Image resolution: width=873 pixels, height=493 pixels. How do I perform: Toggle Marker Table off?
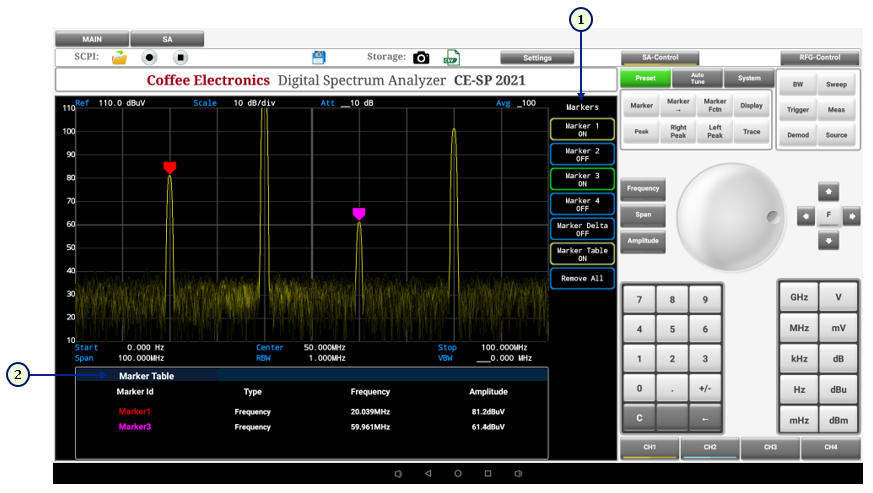coord(582,254)
